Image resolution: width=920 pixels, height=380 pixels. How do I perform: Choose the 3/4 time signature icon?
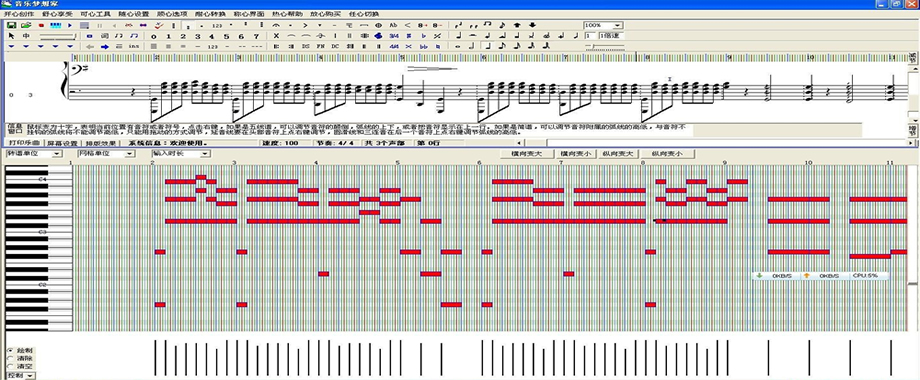pos(394,36)
